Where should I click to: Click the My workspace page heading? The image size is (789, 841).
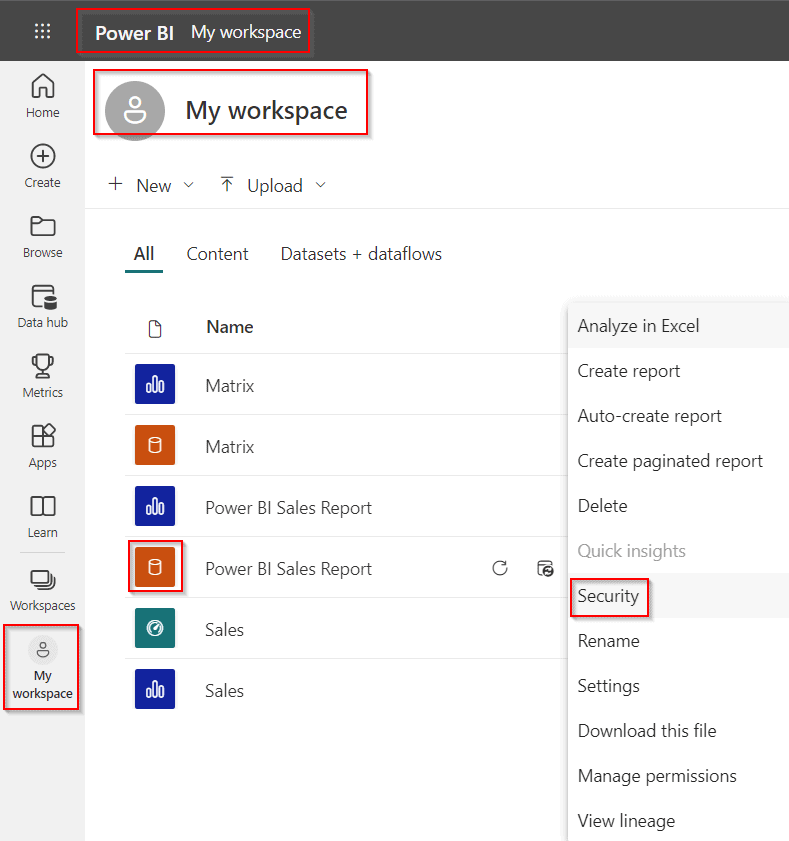click(x=267, y=111)
